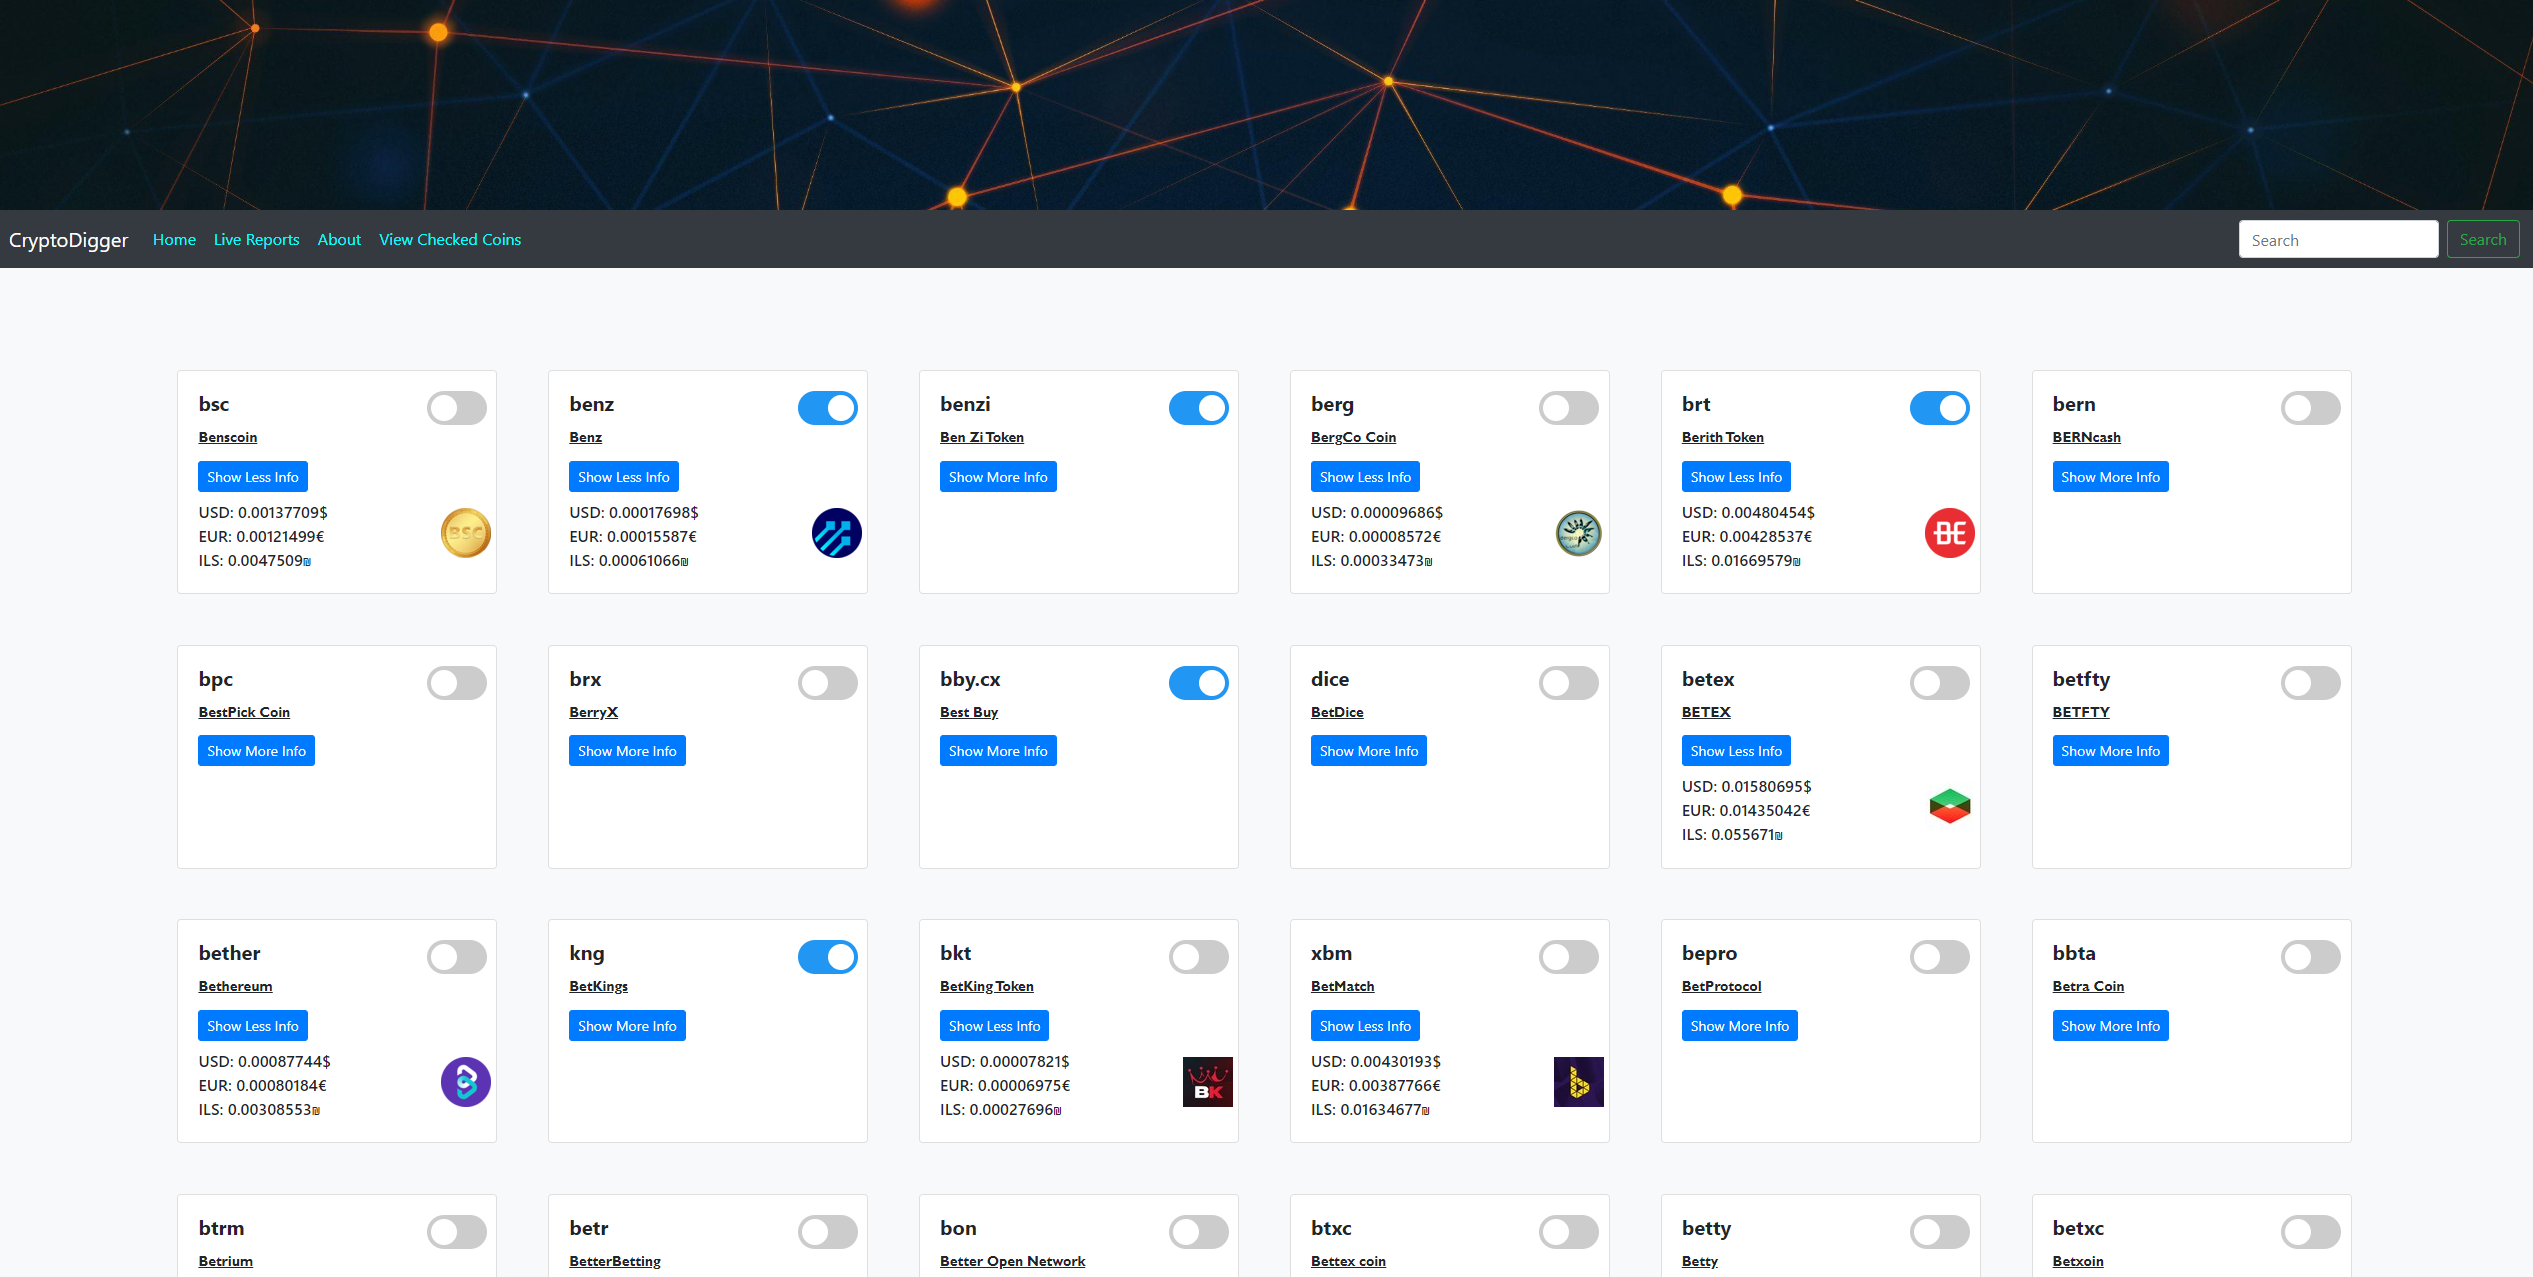Click the gold Benscoin BSC coin logo

point(465,533)
